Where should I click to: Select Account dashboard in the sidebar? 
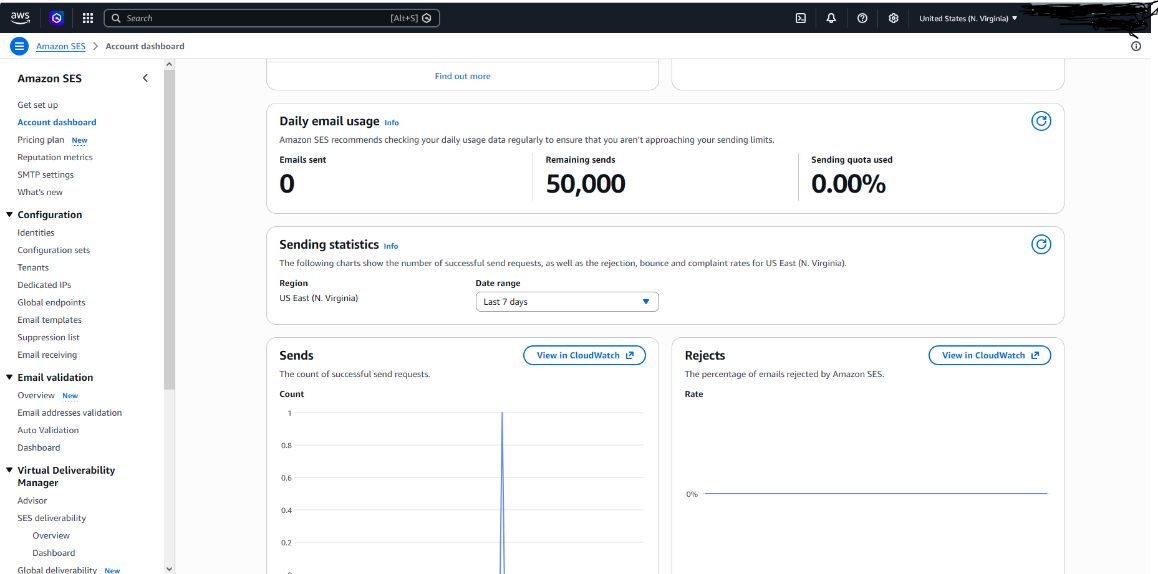click(57, 123)
